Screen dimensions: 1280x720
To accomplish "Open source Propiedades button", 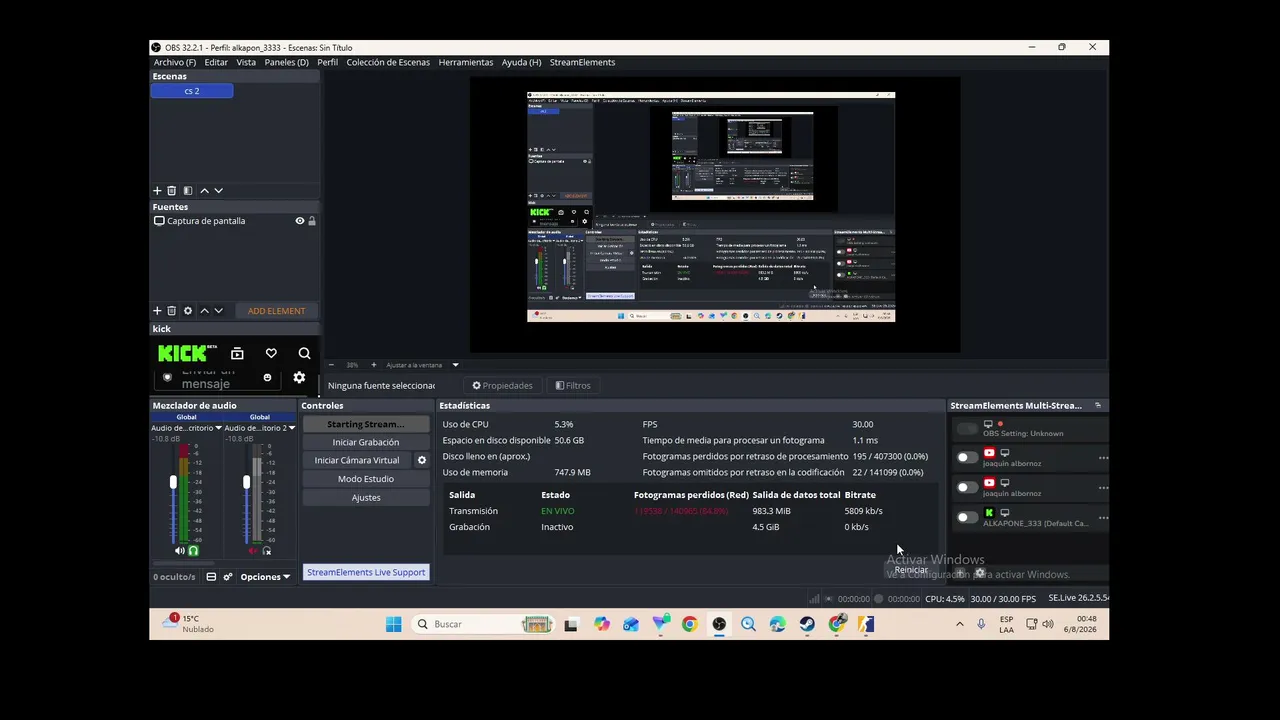I will [x=502, y=385].
